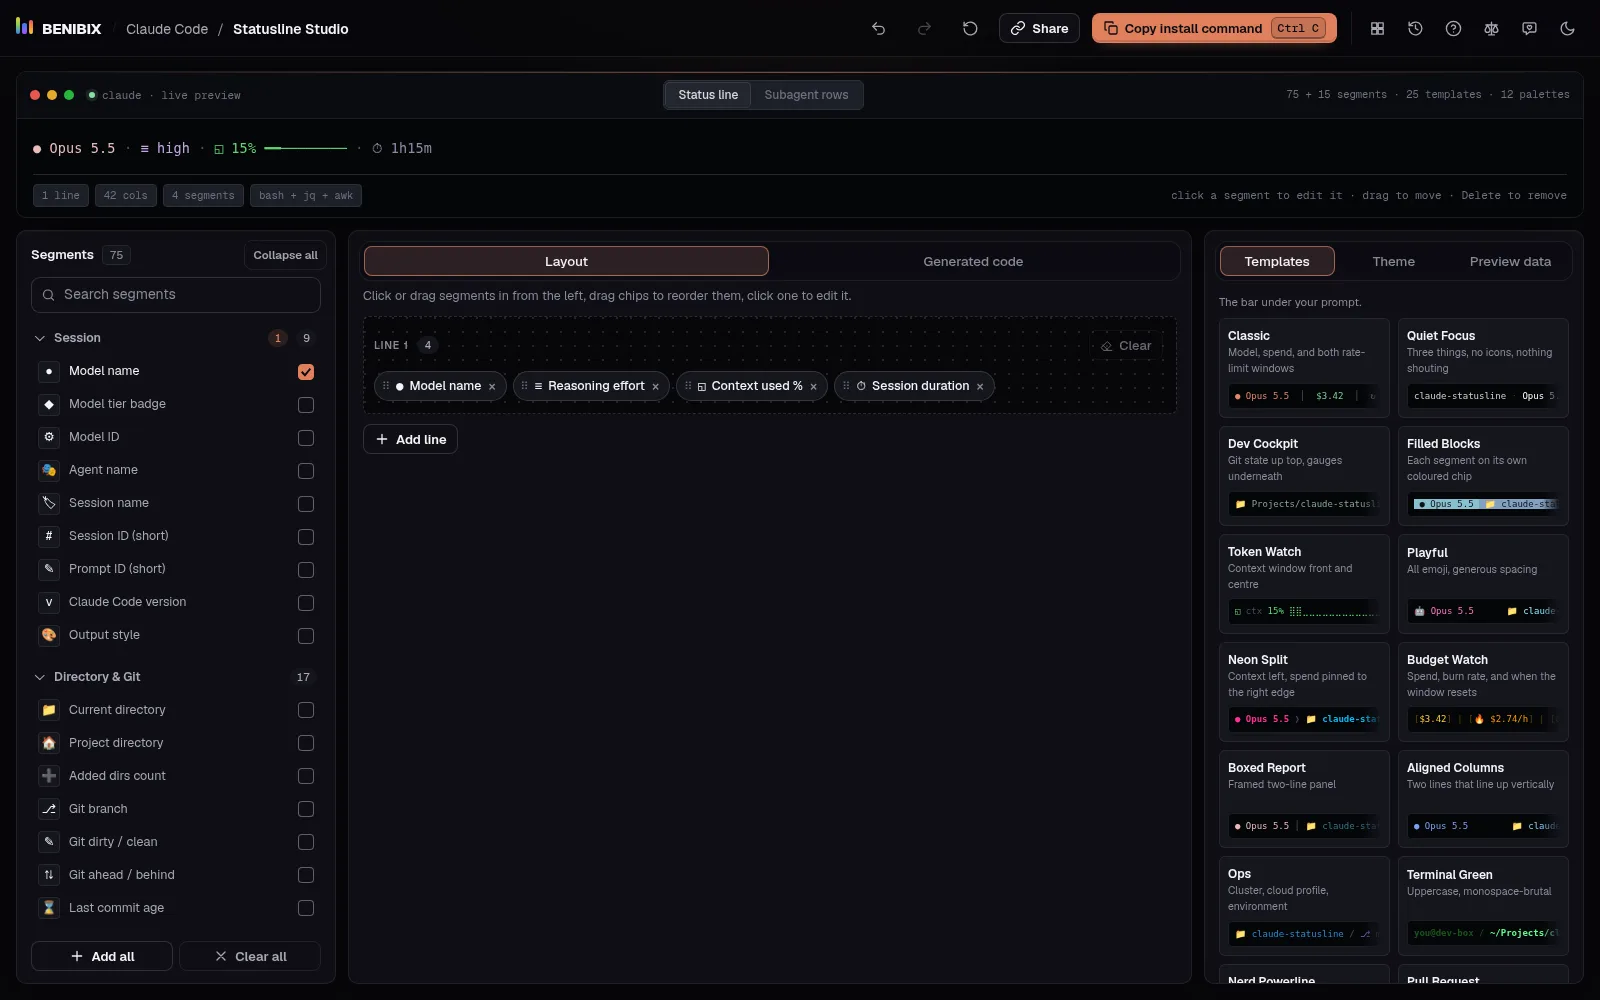Remove the Reasoning effort chip via its x
Viewport: 1600px width, 1000px height.
tap(655, 387)
